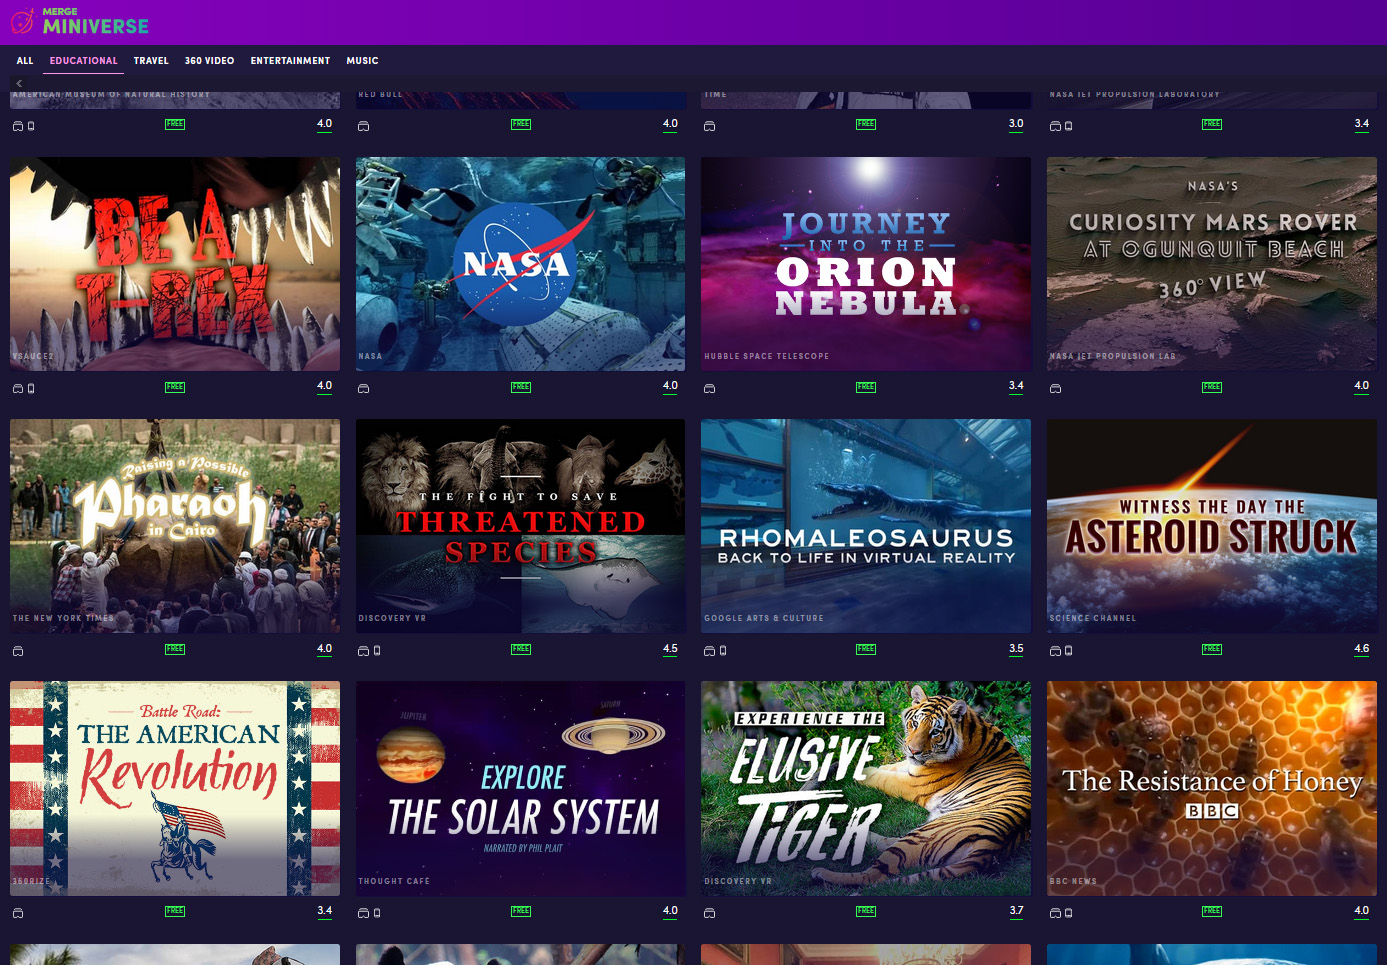This screenshot has width=1387, height=965.
Task: Open The Fight to Save Threatened Species
Action: point(520,526)
